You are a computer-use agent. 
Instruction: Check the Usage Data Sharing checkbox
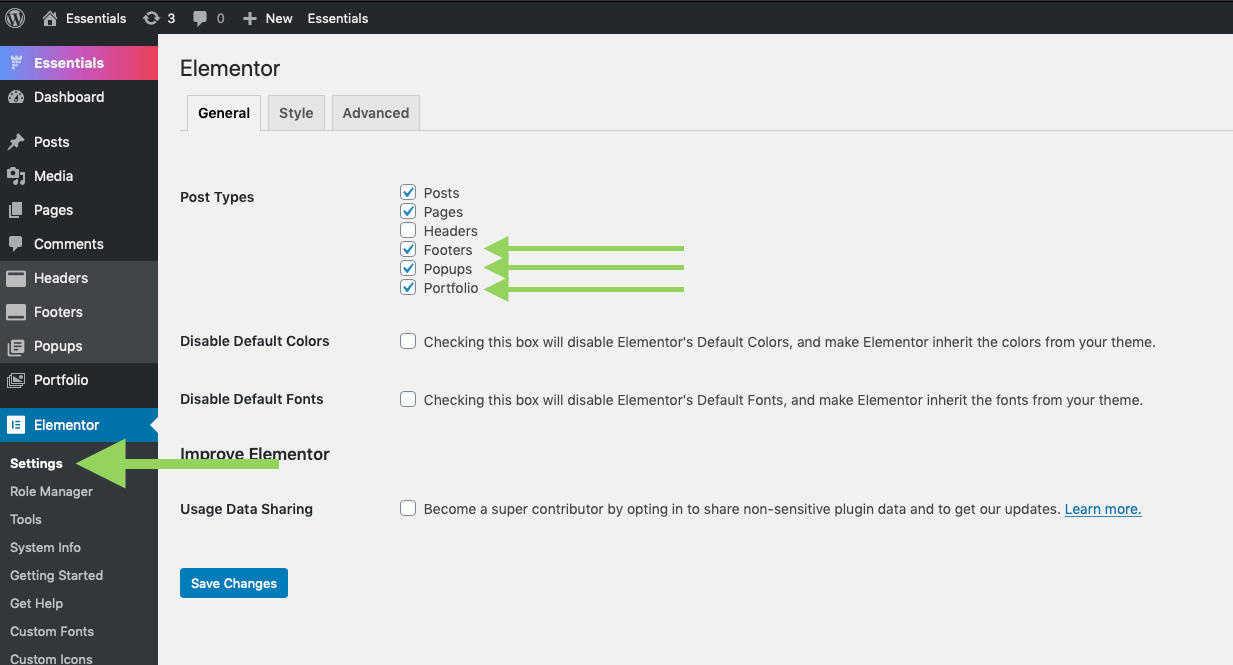[x=408, y=508]
